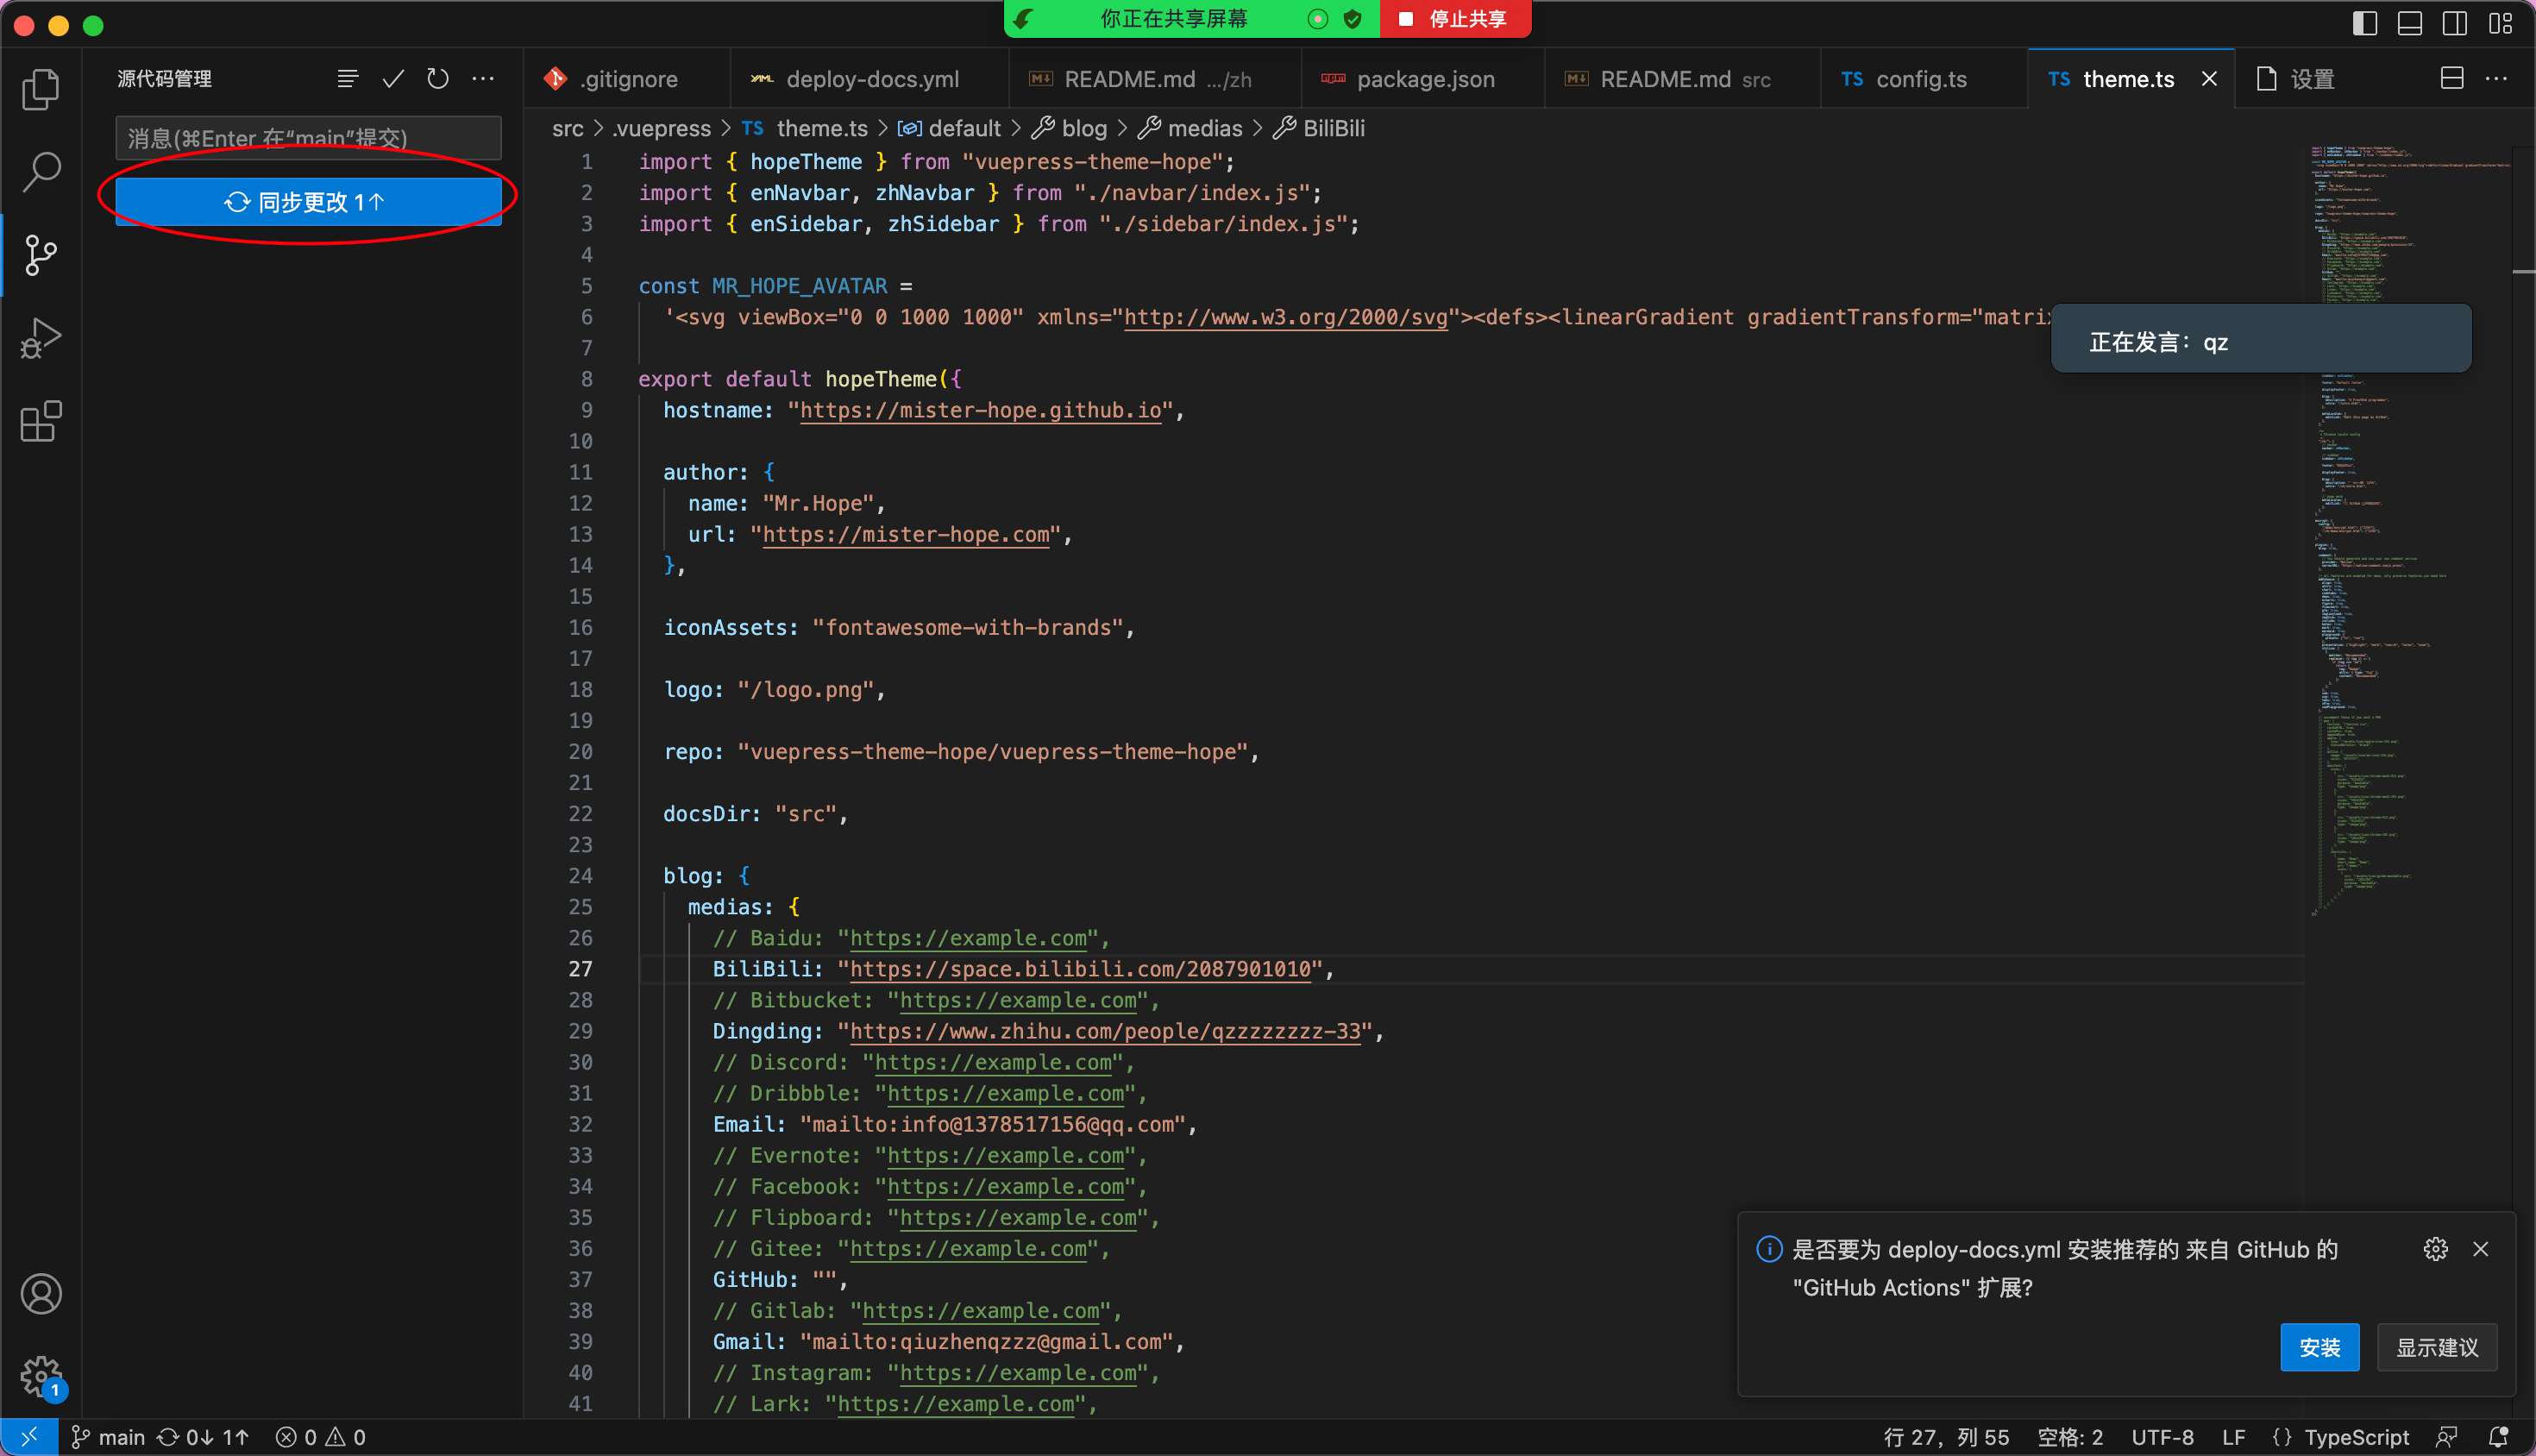Screen dimensions: 2536x1456
Task: Switch to README.md .../zh tab
Action: click(1154, 79)
